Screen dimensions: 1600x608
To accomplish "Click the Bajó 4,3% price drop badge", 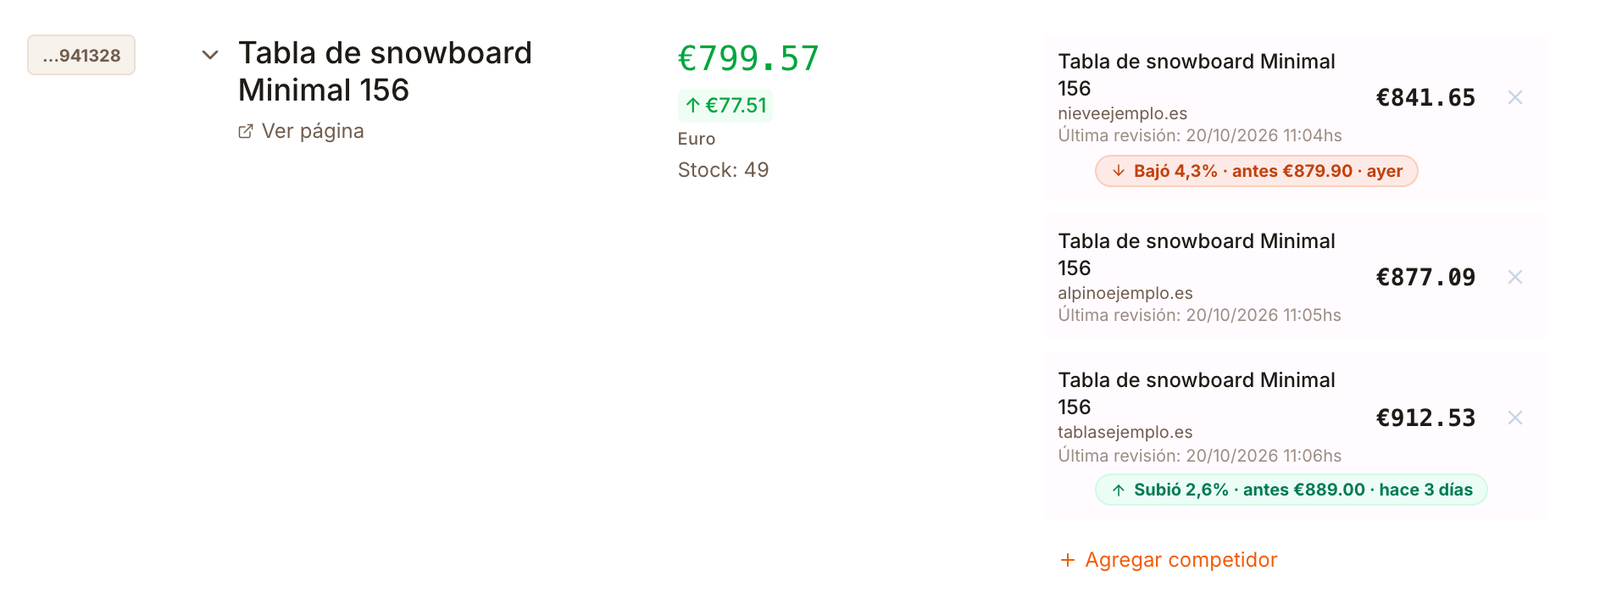I will pos(1256,171).
